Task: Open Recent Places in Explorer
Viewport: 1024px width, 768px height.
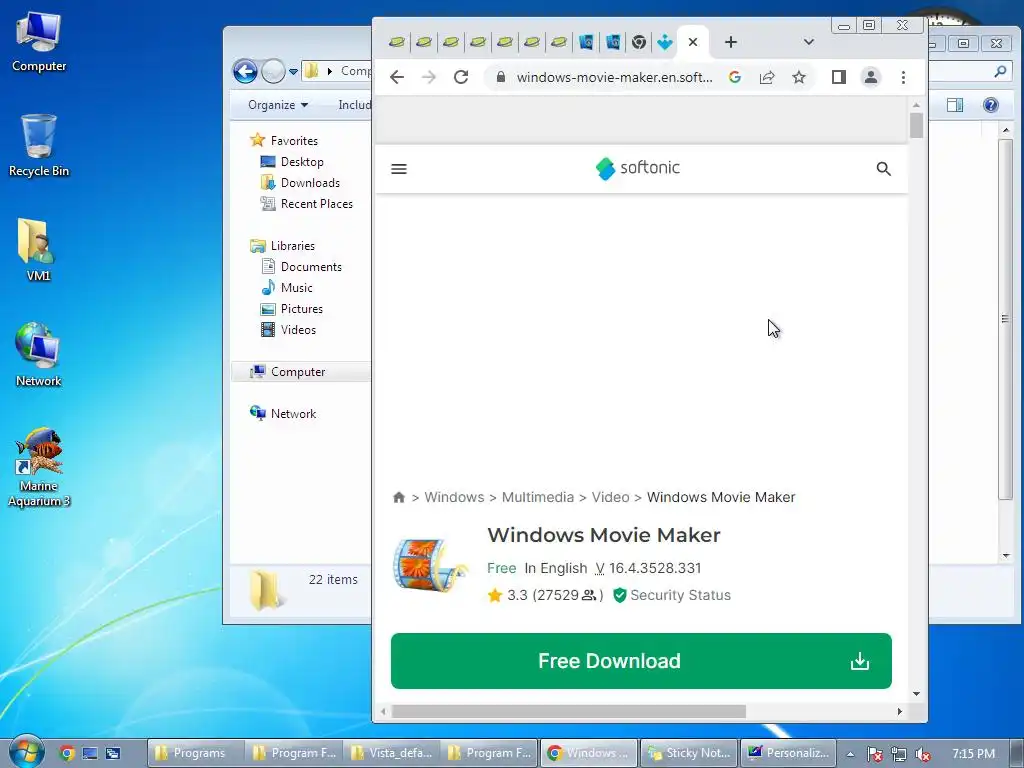Action: click(316, 204)
